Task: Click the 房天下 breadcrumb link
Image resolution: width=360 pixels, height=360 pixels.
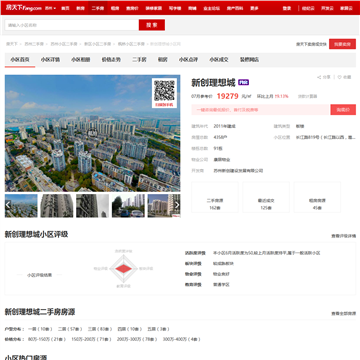Action: coord(12,44)
